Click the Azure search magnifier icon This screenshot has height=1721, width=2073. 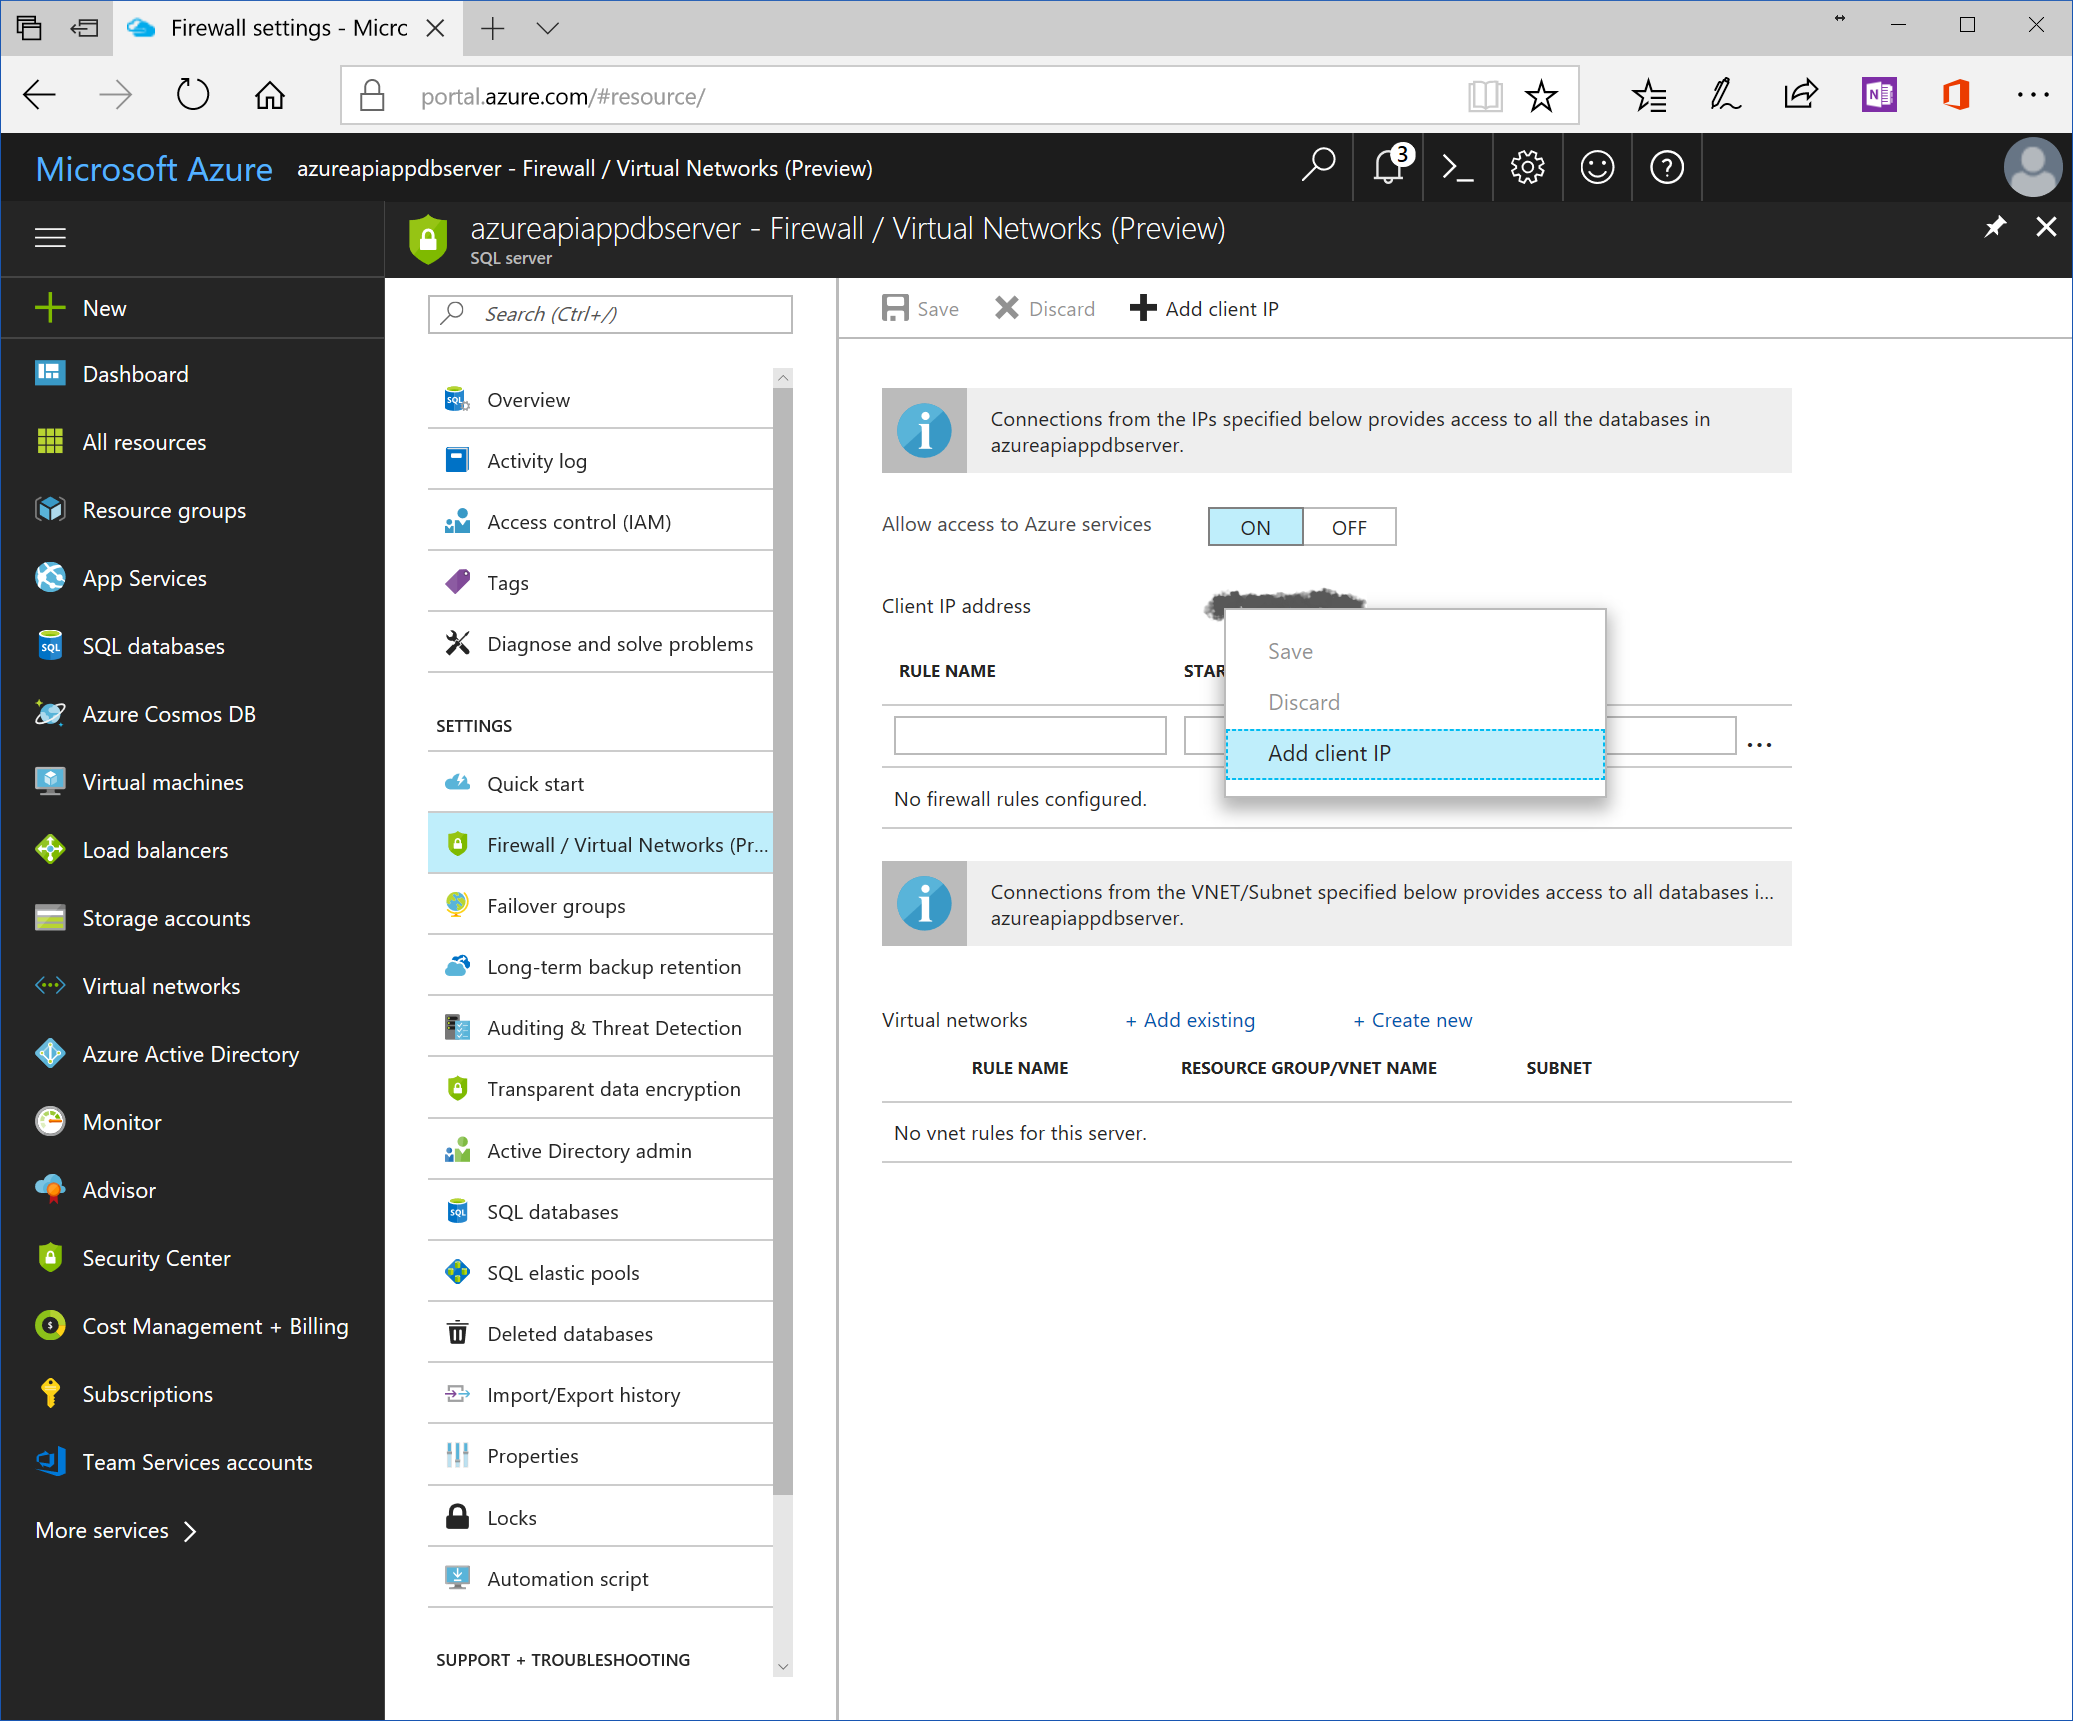(x=1318, y=166)
